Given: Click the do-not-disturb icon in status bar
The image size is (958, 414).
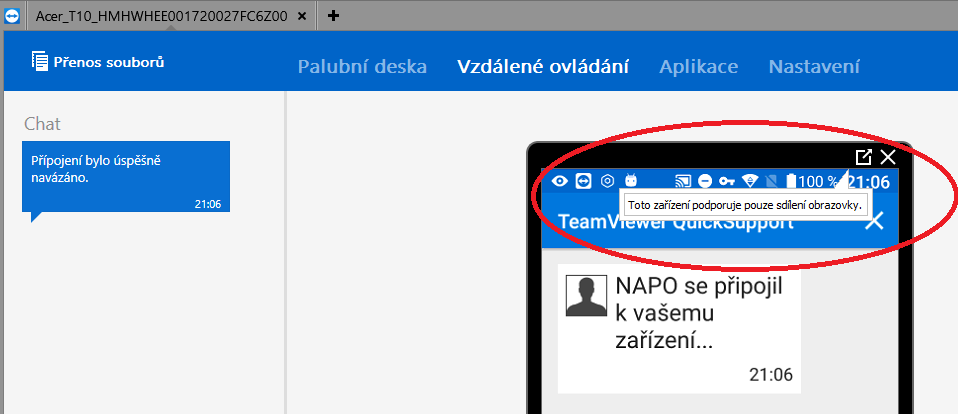Looking at the screenshot, I should coord(705,181).
